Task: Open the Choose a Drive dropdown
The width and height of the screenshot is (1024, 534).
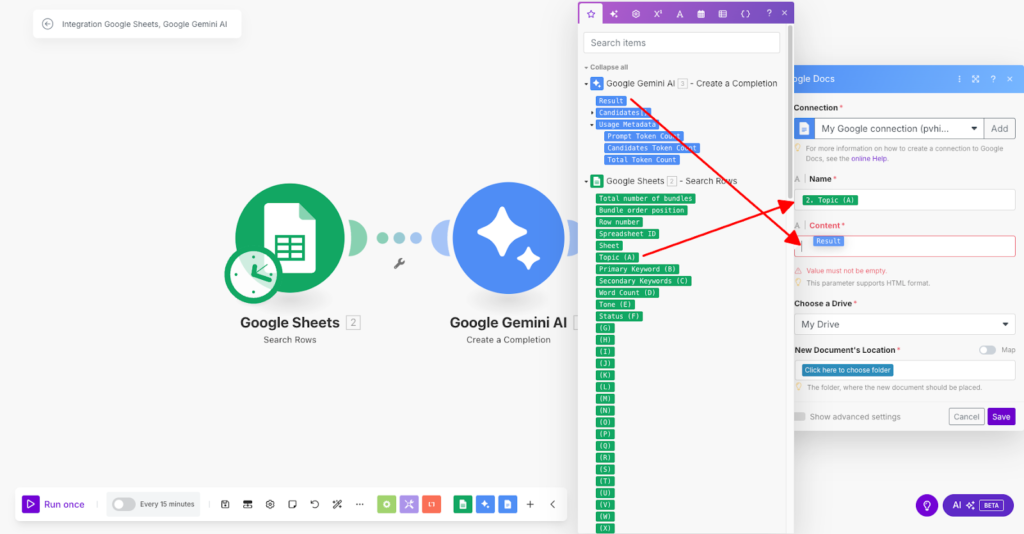Action: [x=904, y=324]
